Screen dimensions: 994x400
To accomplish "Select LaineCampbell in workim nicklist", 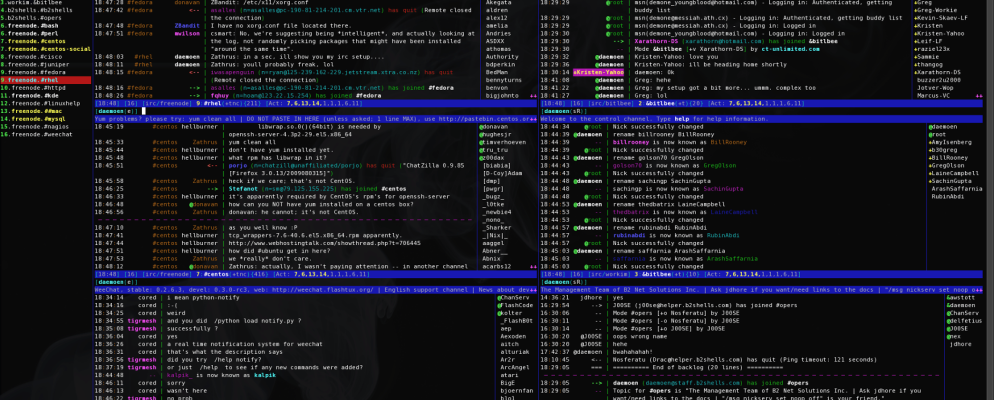I will (953, 173).
